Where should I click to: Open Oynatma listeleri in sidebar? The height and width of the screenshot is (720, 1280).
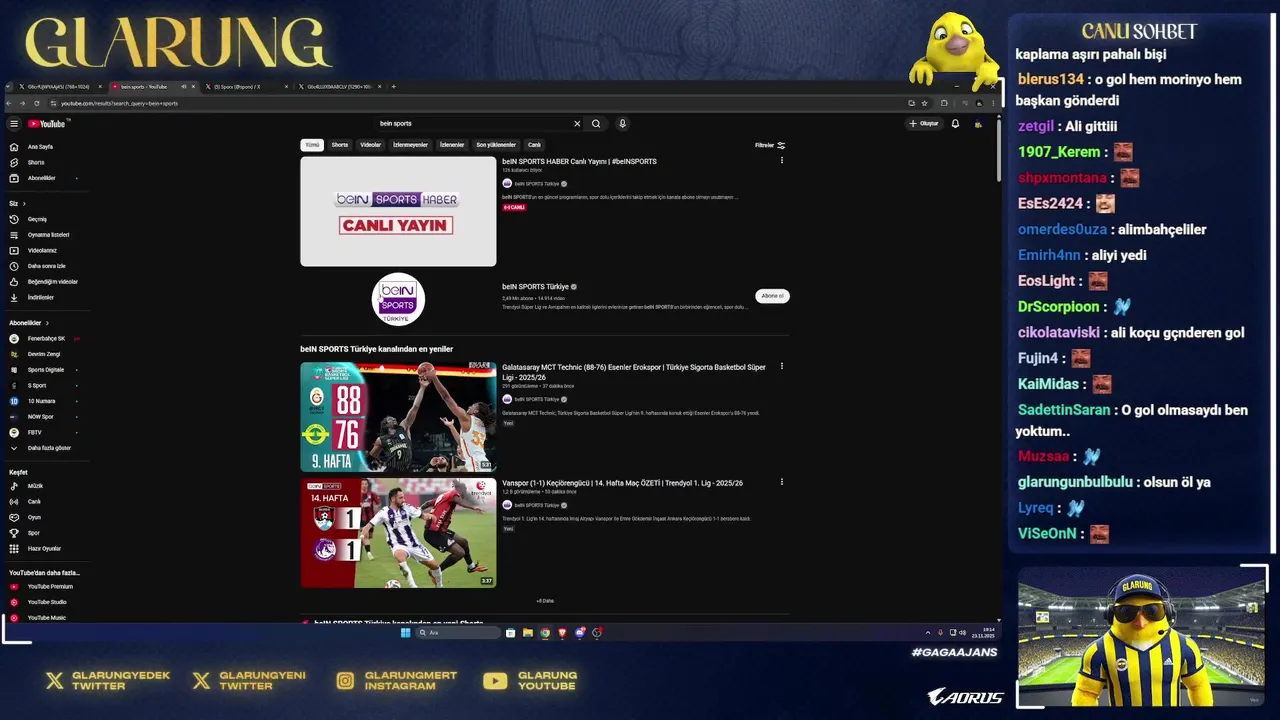pyautogui.click(x=48, y=235)
